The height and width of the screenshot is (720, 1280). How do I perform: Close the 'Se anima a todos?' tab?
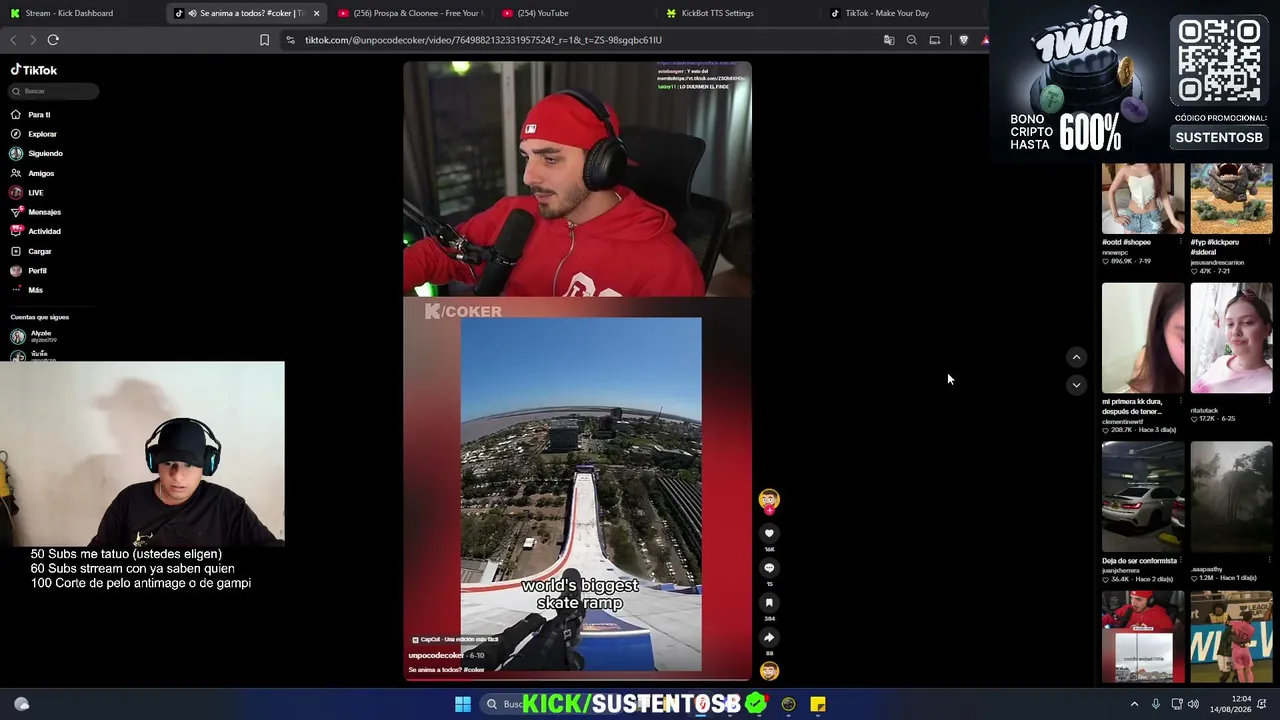coord(316,13)
